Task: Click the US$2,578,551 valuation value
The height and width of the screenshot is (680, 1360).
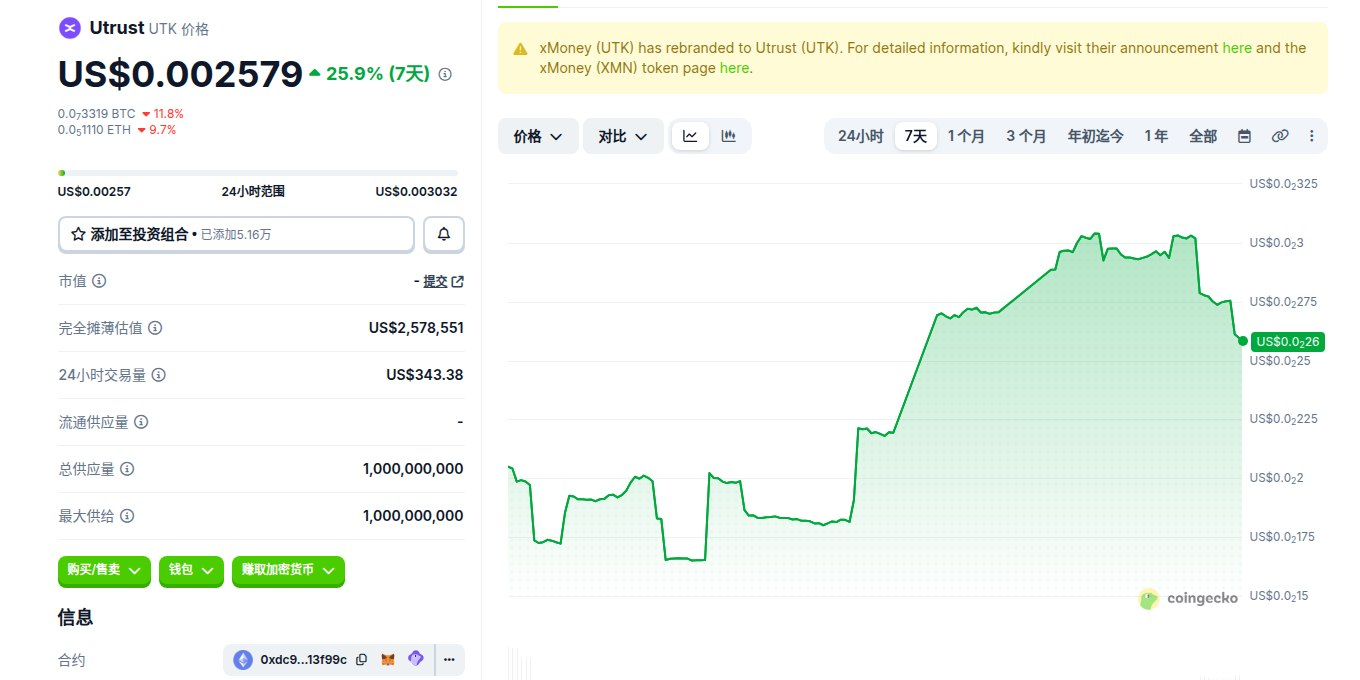Action: click(x=416, y=328)
